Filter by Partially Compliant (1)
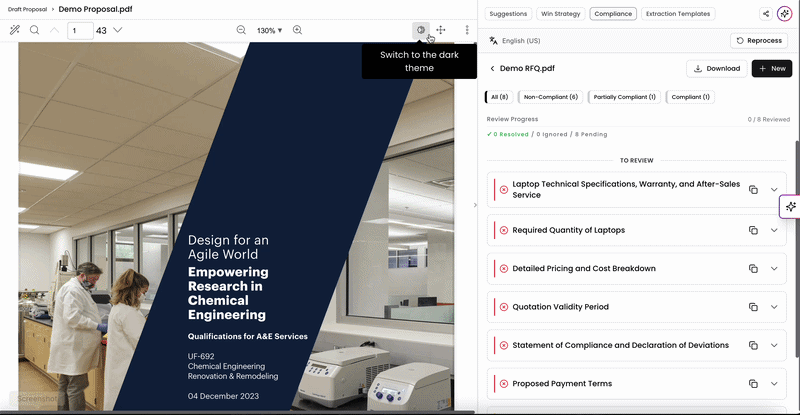 point(624,97)
